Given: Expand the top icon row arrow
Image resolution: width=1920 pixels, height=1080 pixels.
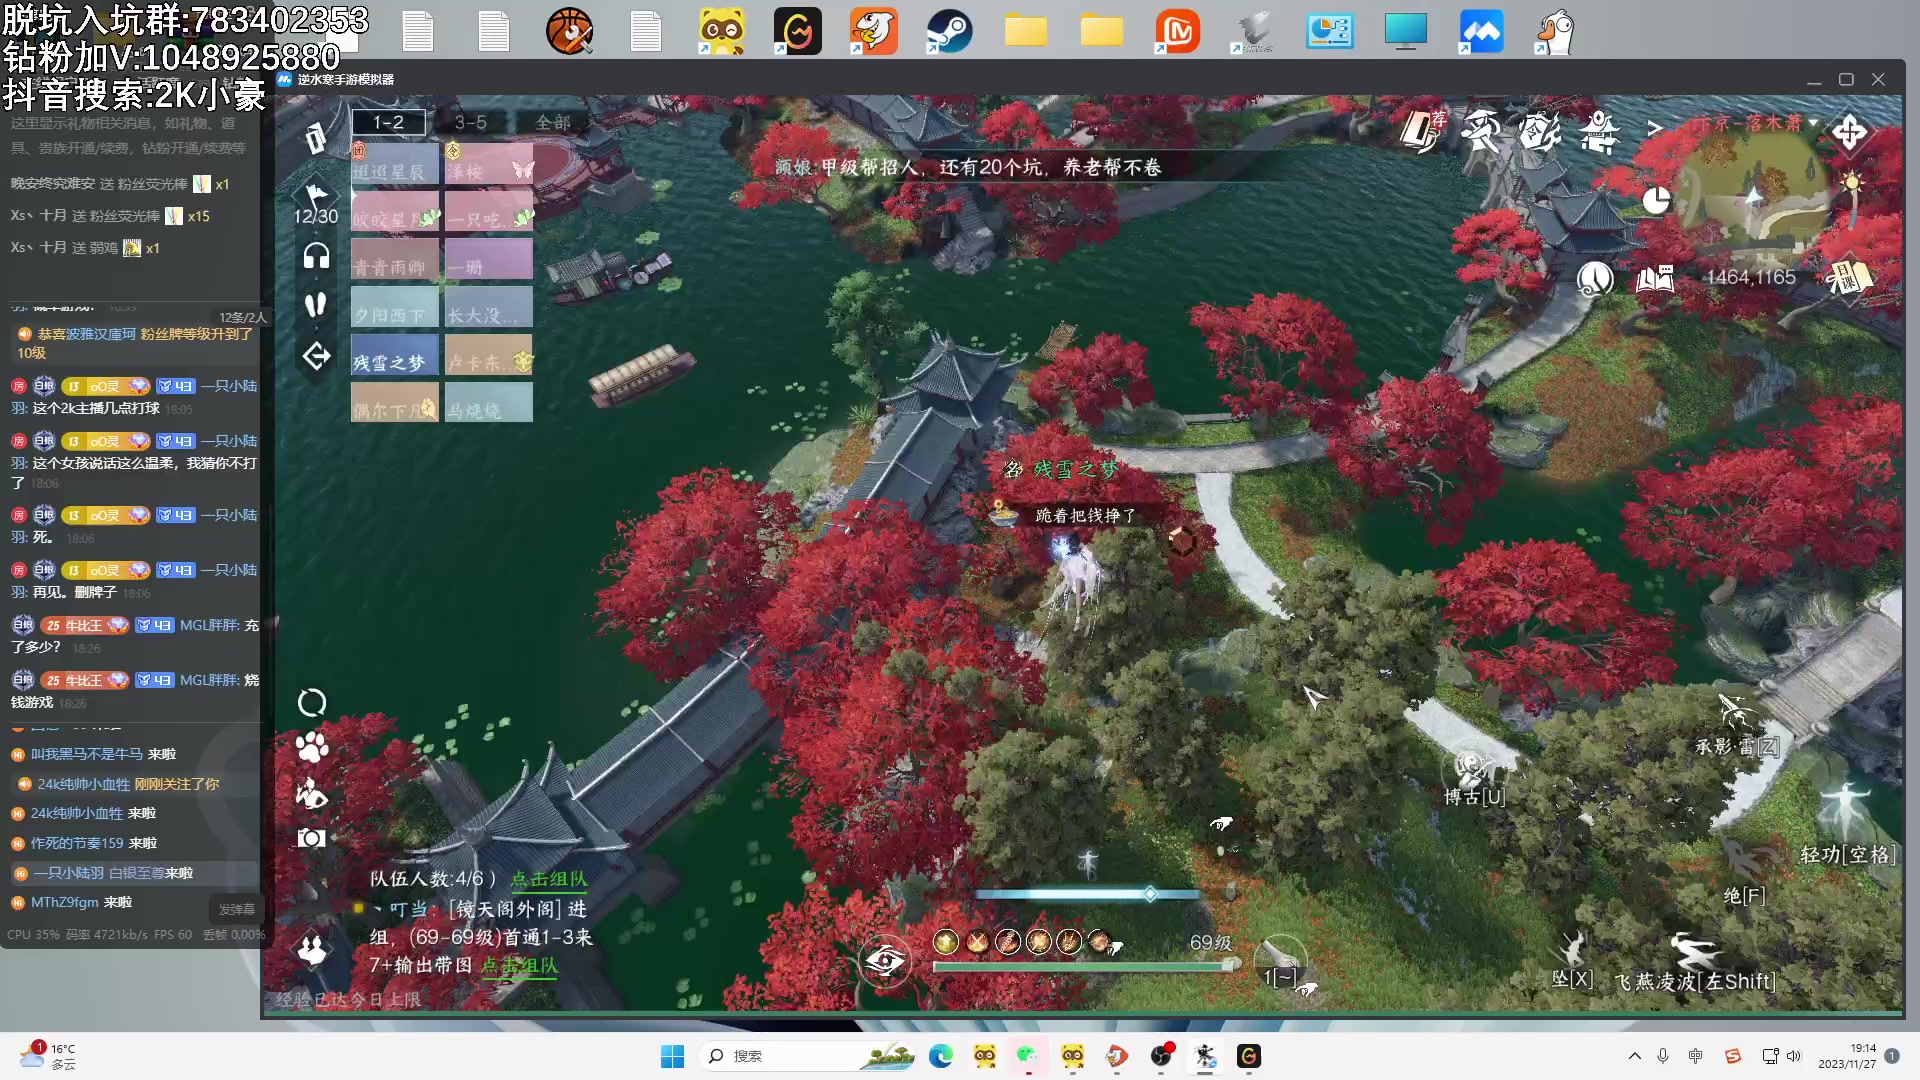Looking at the screenshot, I should click(x=1655, y=128).
